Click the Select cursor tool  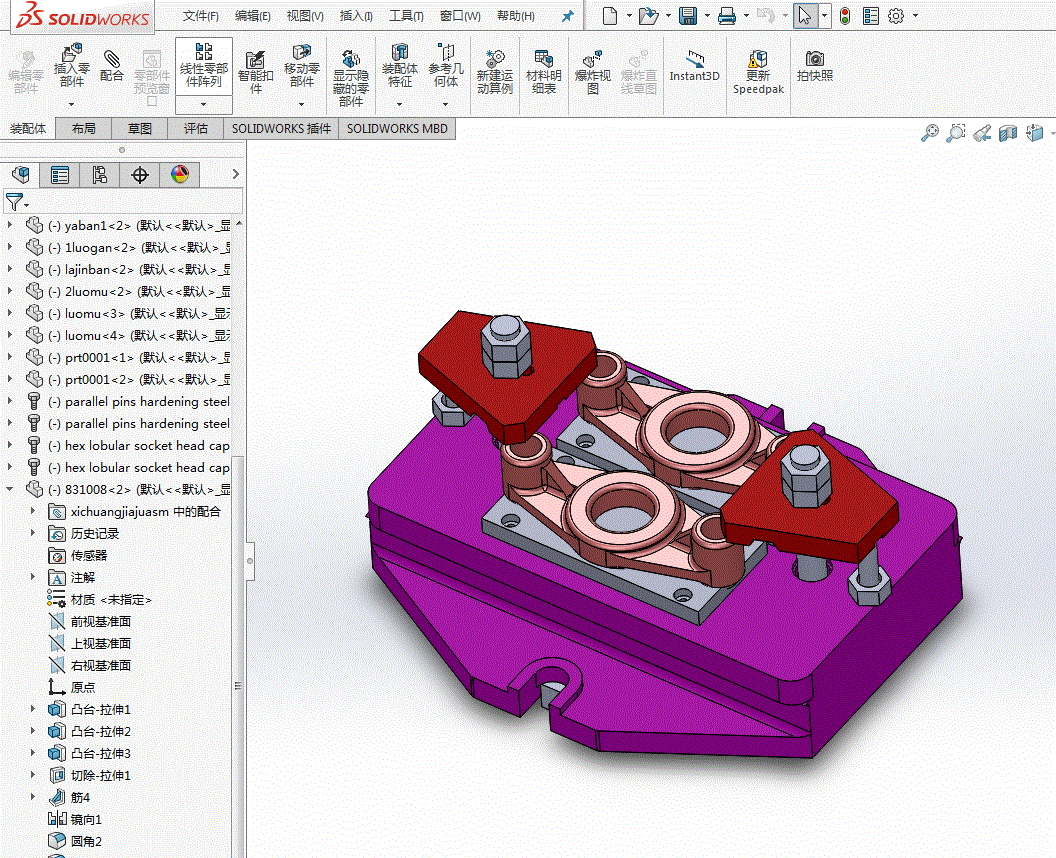point(805,15)
